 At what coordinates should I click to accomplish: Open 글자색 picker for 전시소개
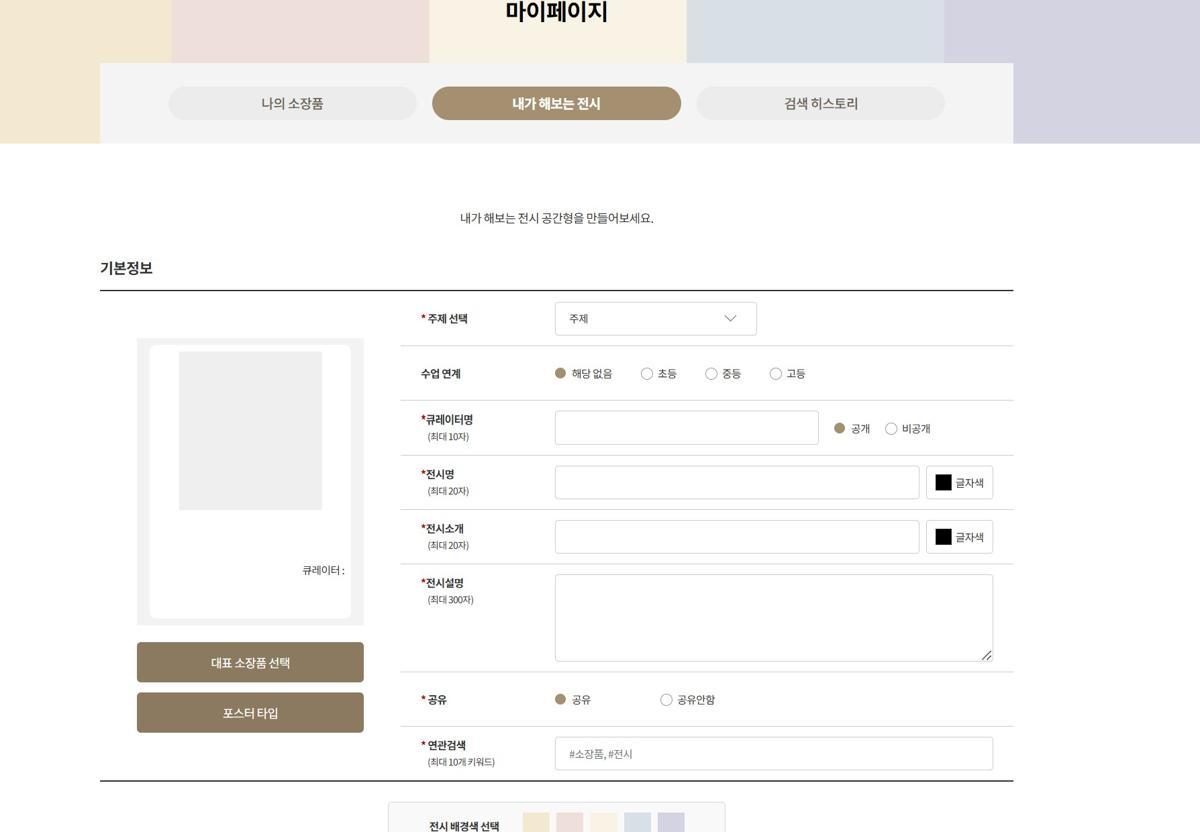pyautogui.click(x=959, y=537)
